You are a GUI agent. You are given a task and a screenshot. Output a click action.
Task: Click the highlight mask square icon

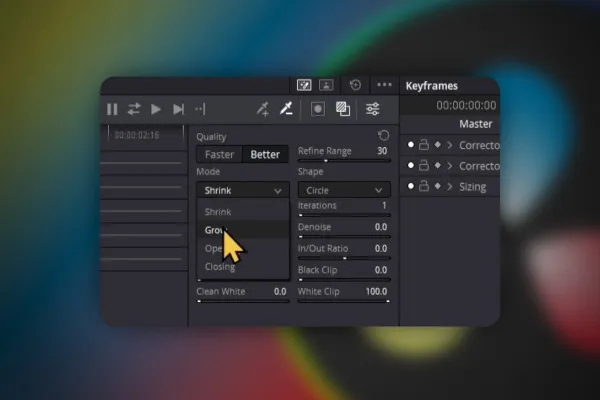pyautogui.click(x=318, y=109)
